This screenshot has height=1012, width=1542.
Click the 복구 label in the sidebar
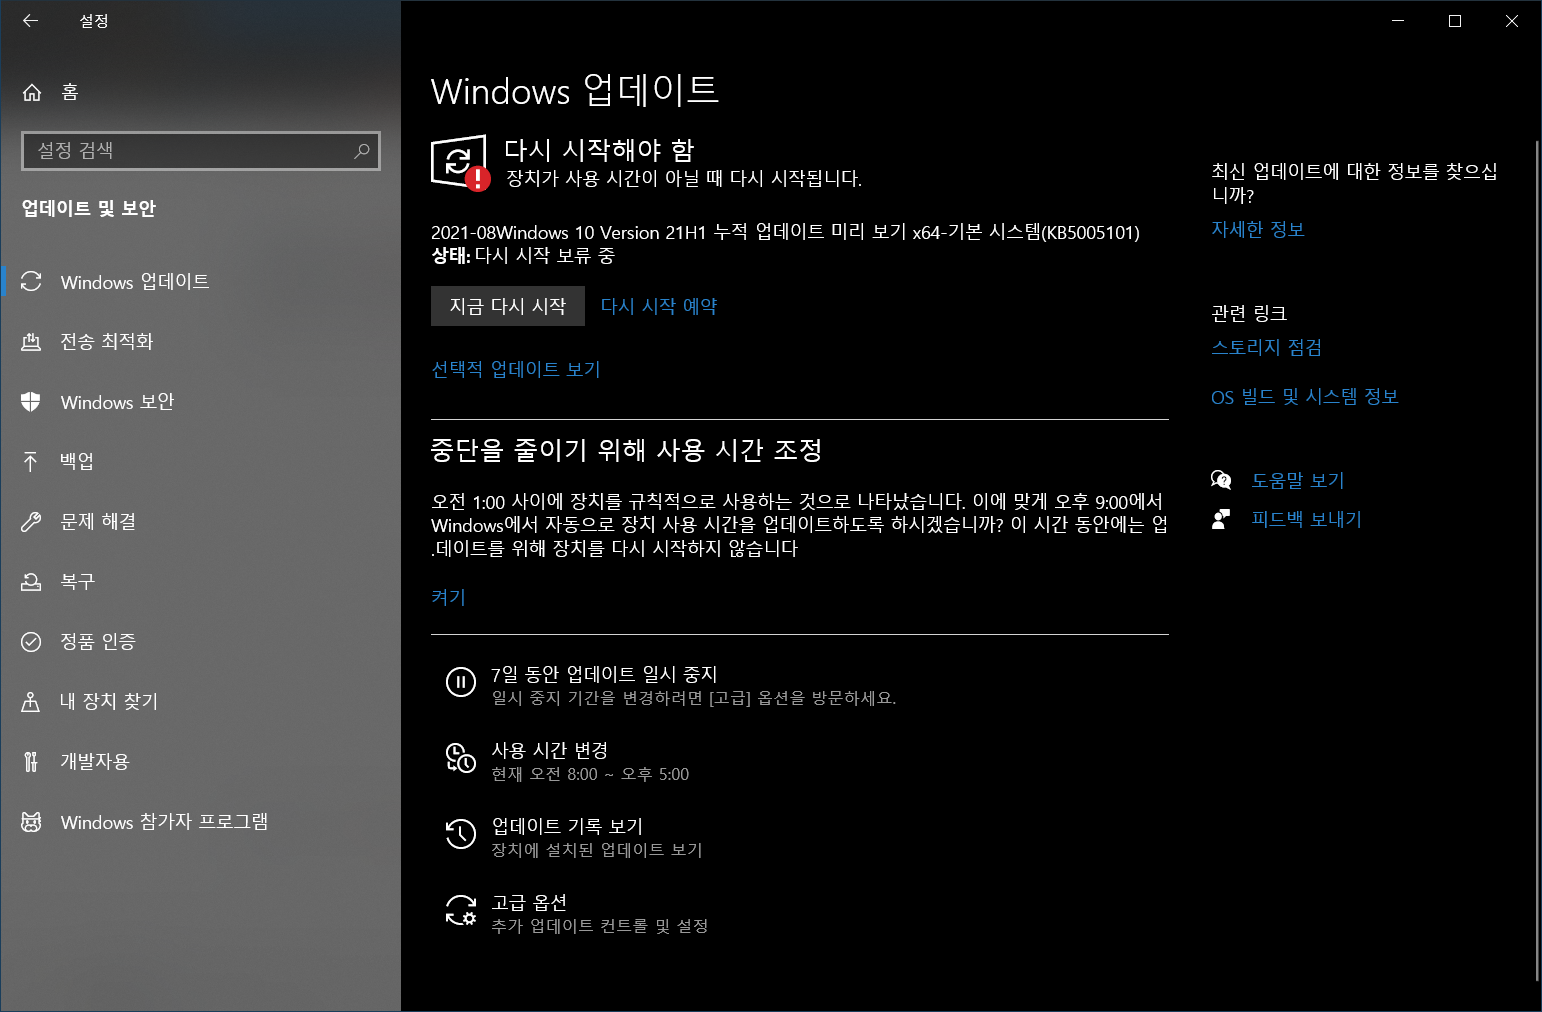click(x=77, y=581)
